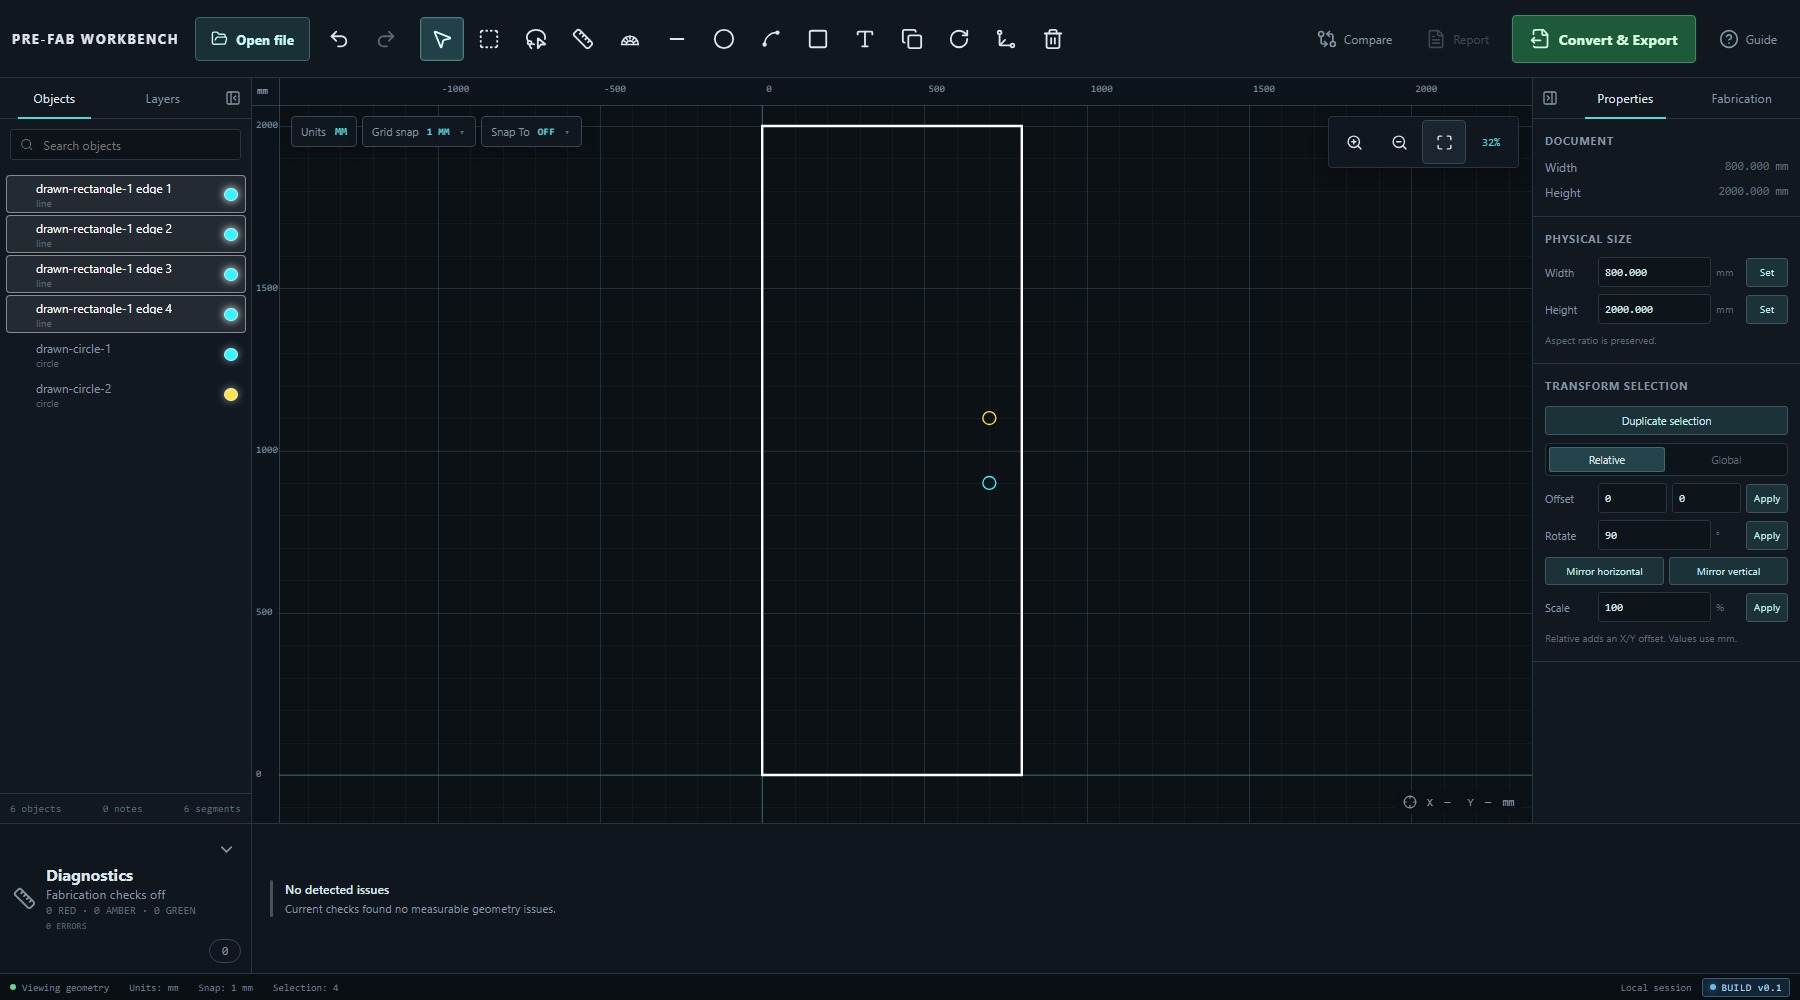Collapse the right properties panel
The image size is (1800, 1000).
pyautogui.click(x=1550, y=98)
